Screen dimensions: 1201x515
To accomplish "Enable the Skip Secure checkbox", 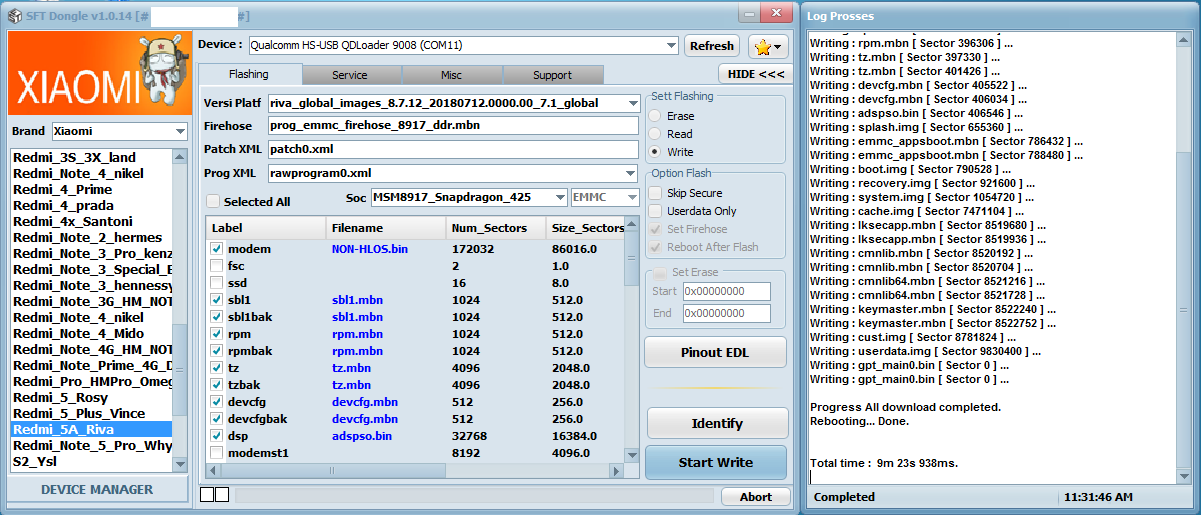I will click(656, 193).
